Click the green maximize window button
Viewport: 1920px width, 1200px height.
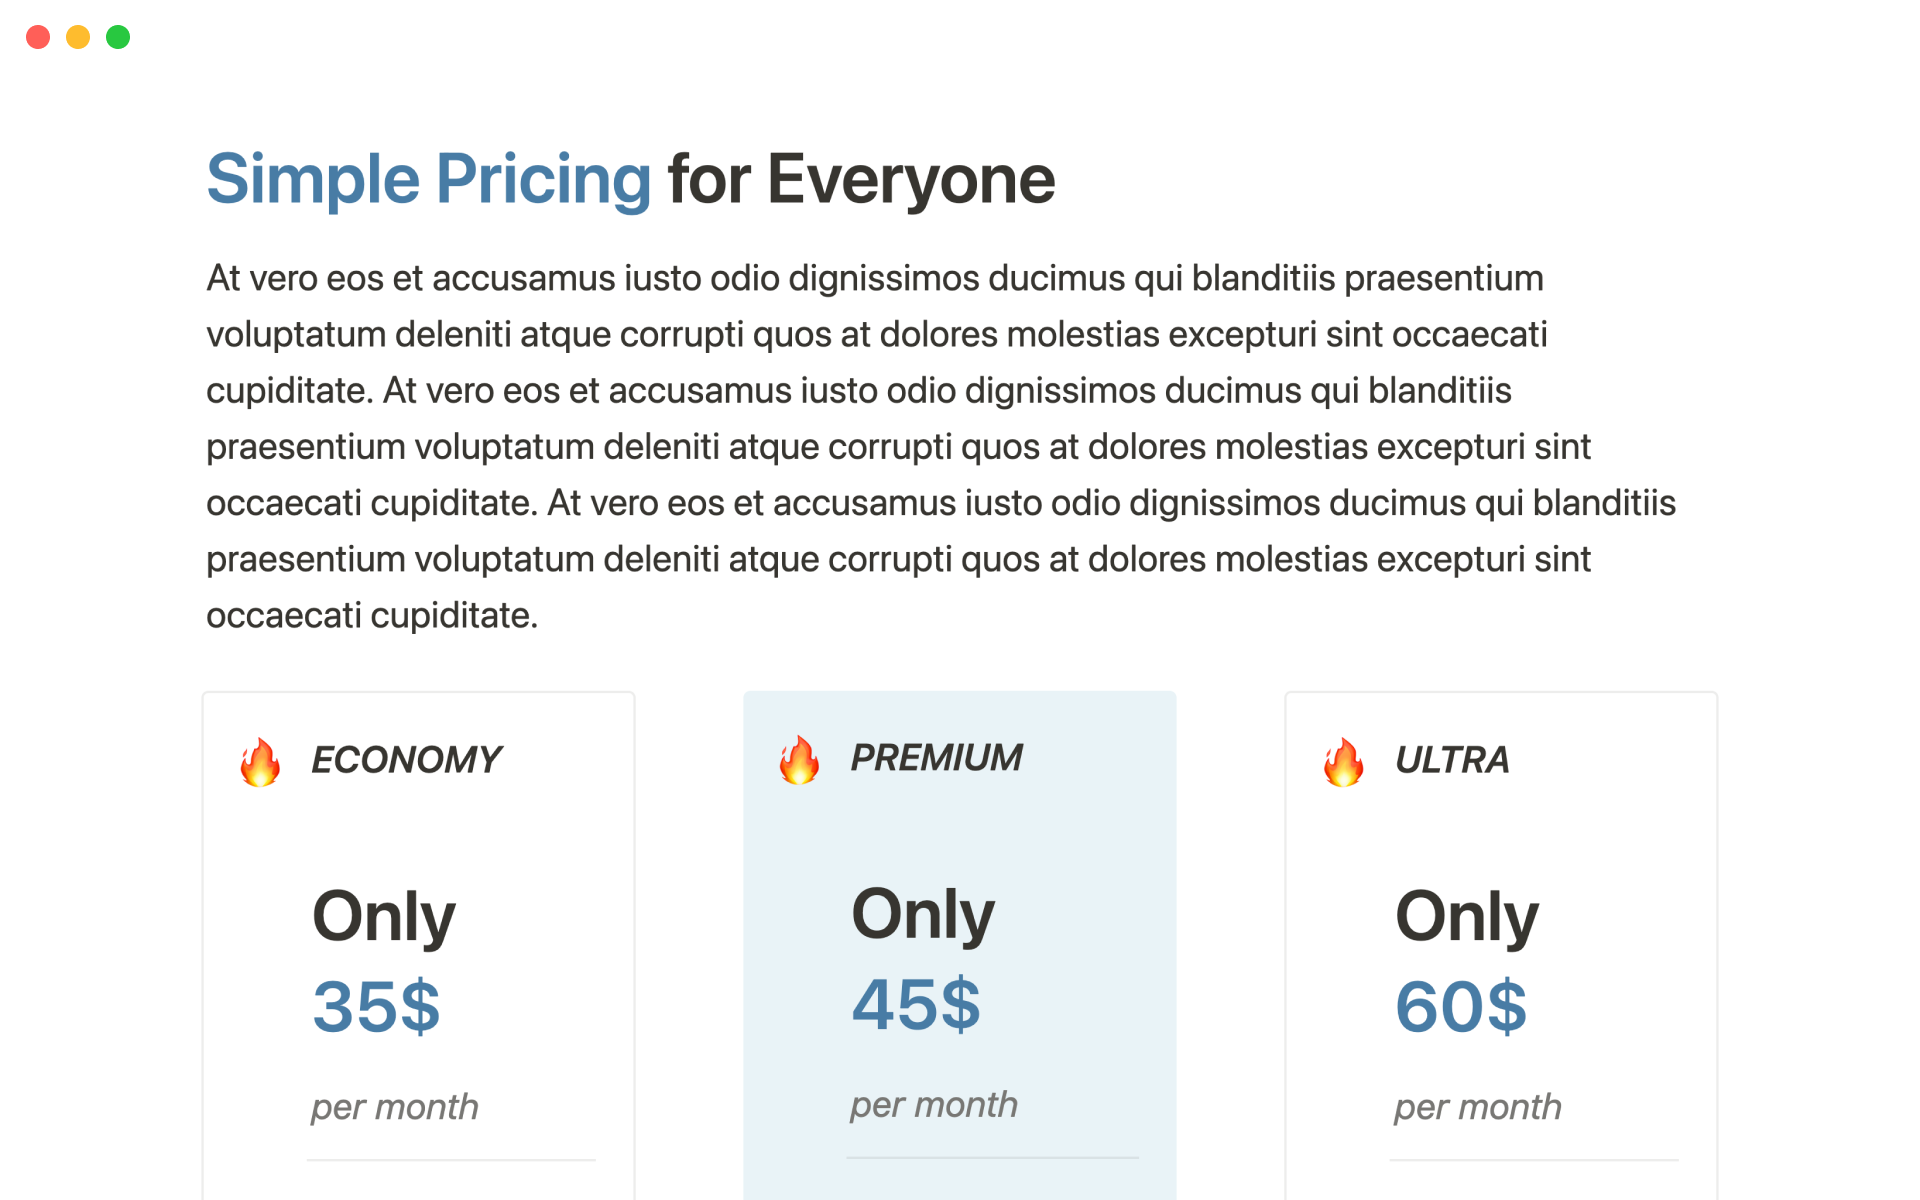coord(118,37)
